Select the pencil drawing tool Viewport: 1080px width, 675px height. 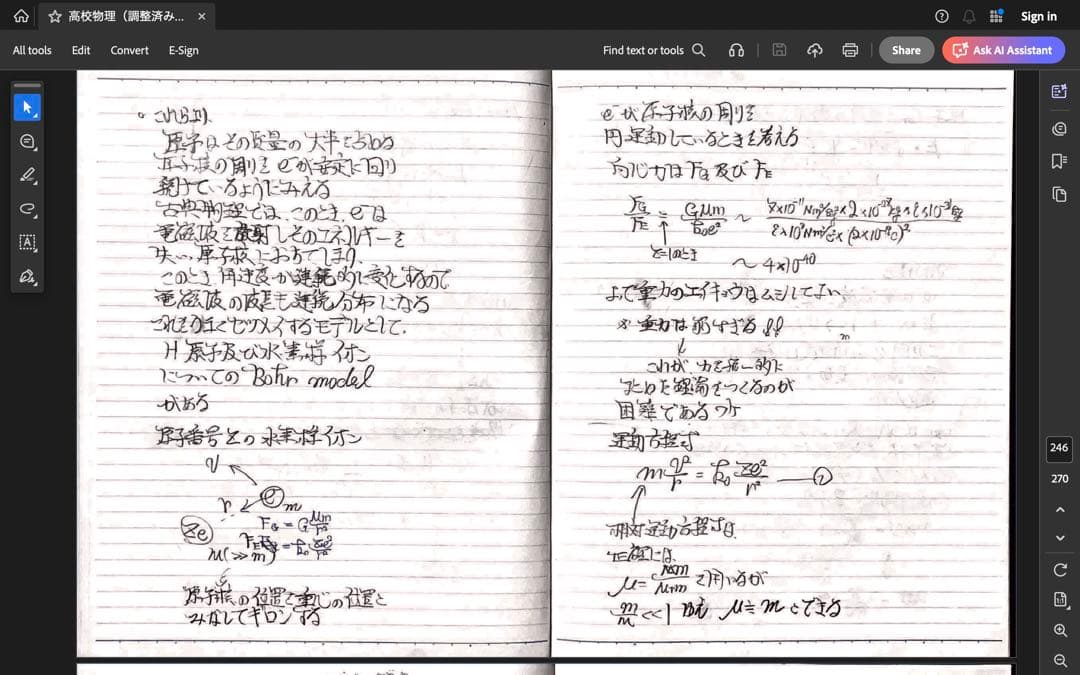point(27,176)
